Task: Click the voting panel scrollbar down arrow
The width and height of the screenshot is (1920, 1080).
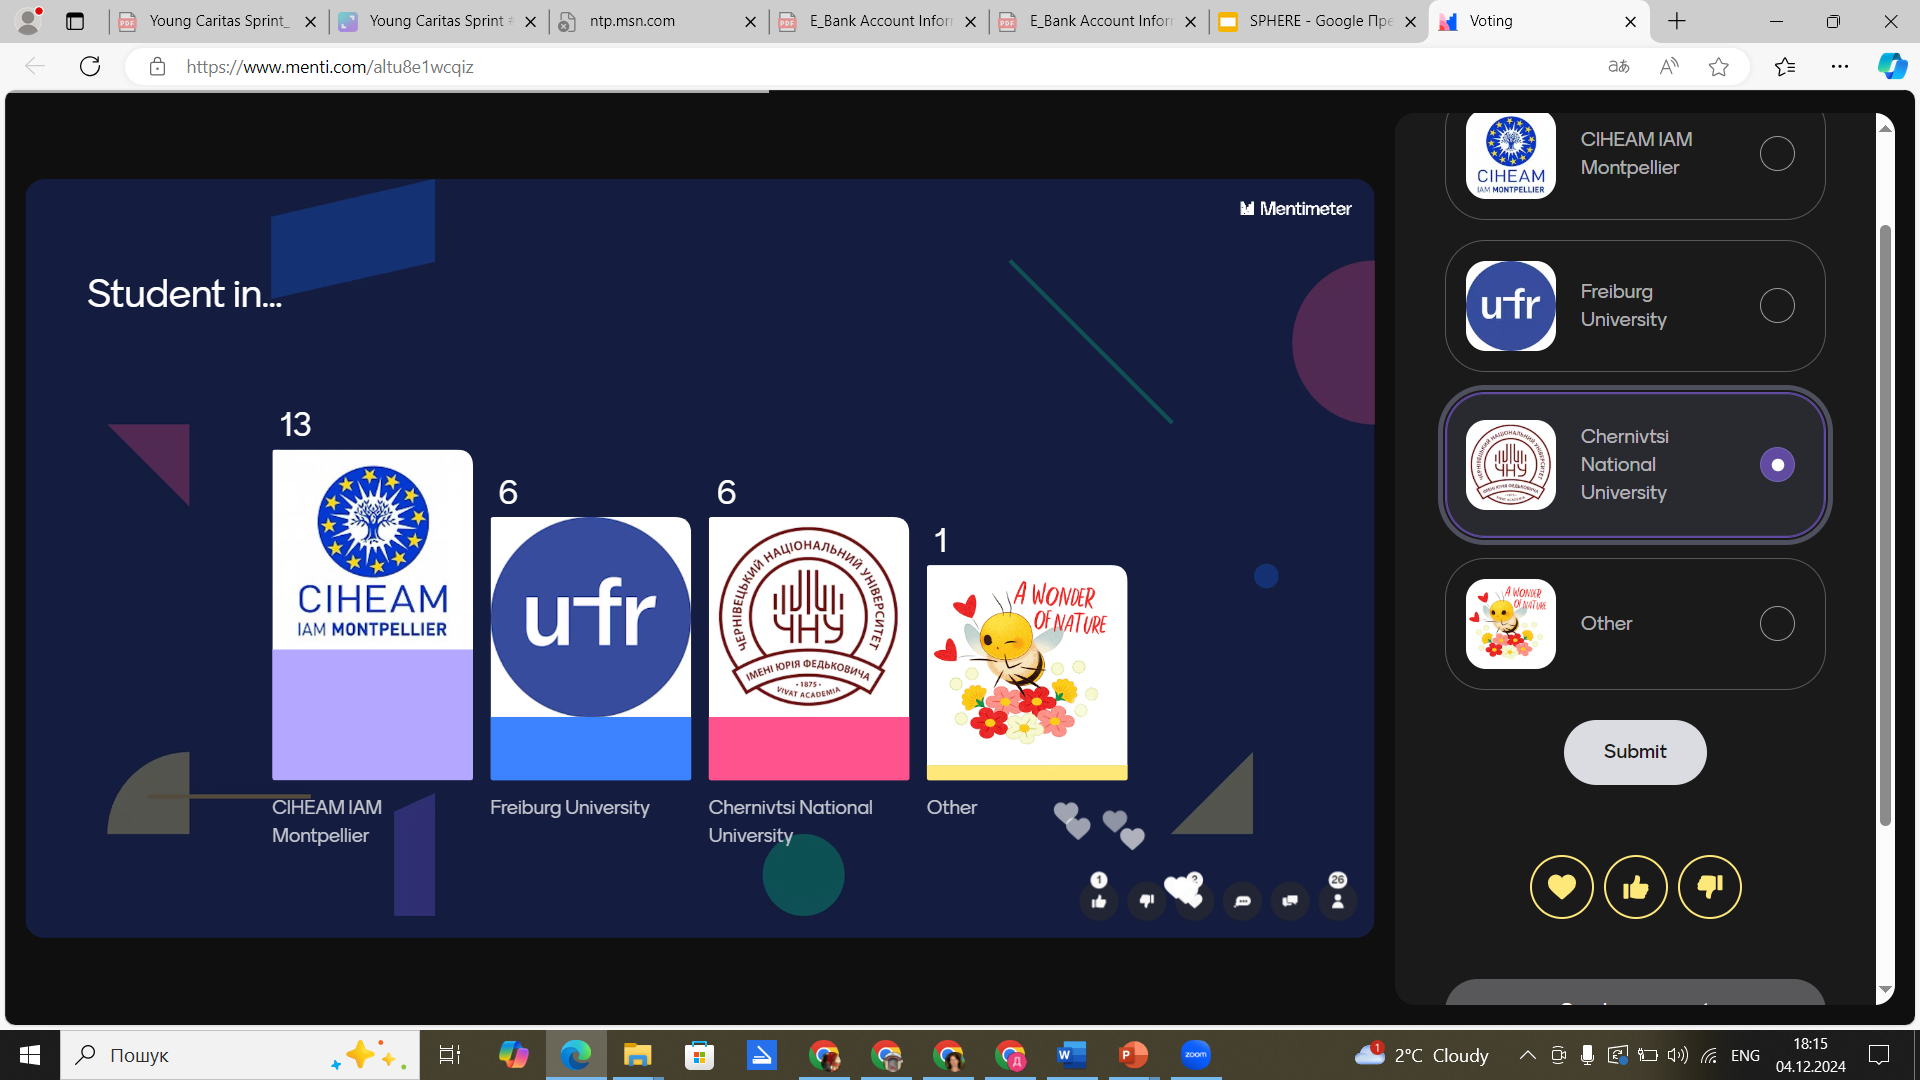Action: (1885, 990)
